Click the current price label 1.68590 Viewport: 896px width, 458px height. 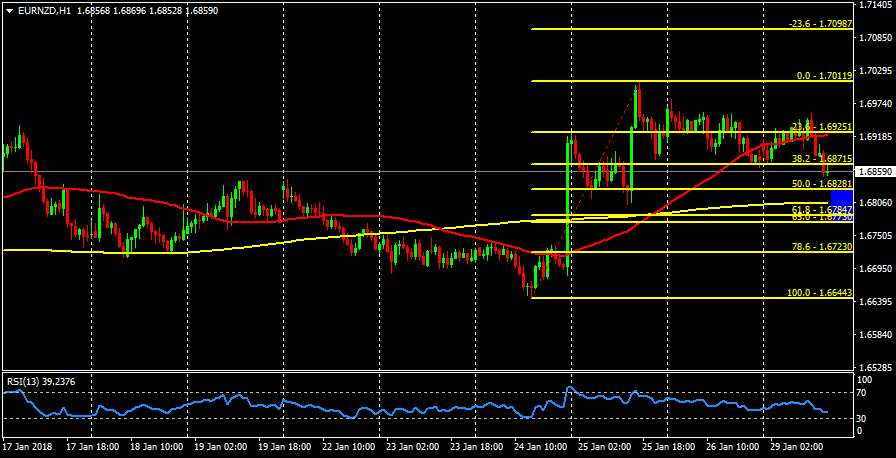pyautogui.click(x=875, y=171)
